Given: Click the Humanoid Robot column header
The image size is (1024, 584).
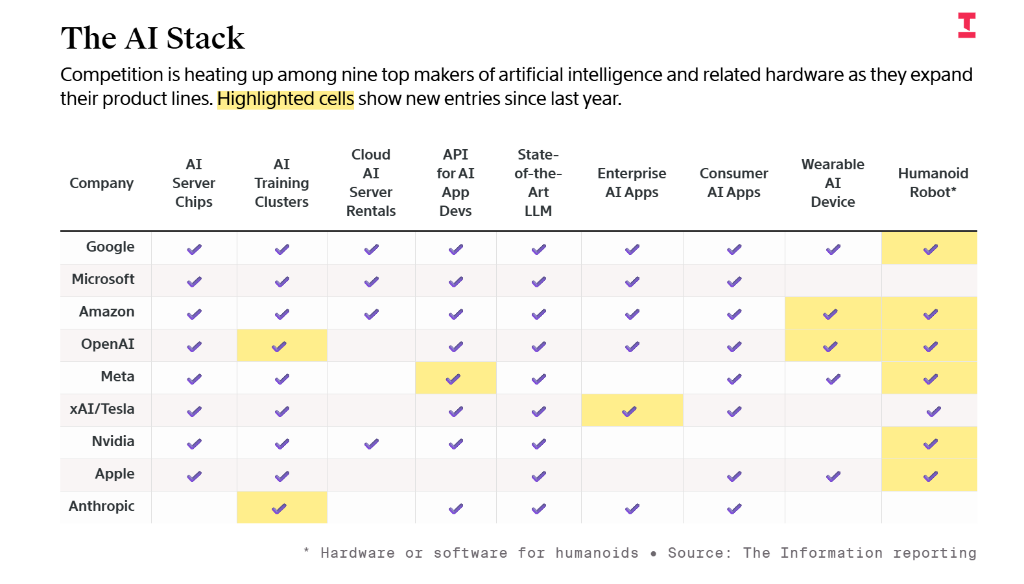Looking at the screenshot, I should point(932,183).
